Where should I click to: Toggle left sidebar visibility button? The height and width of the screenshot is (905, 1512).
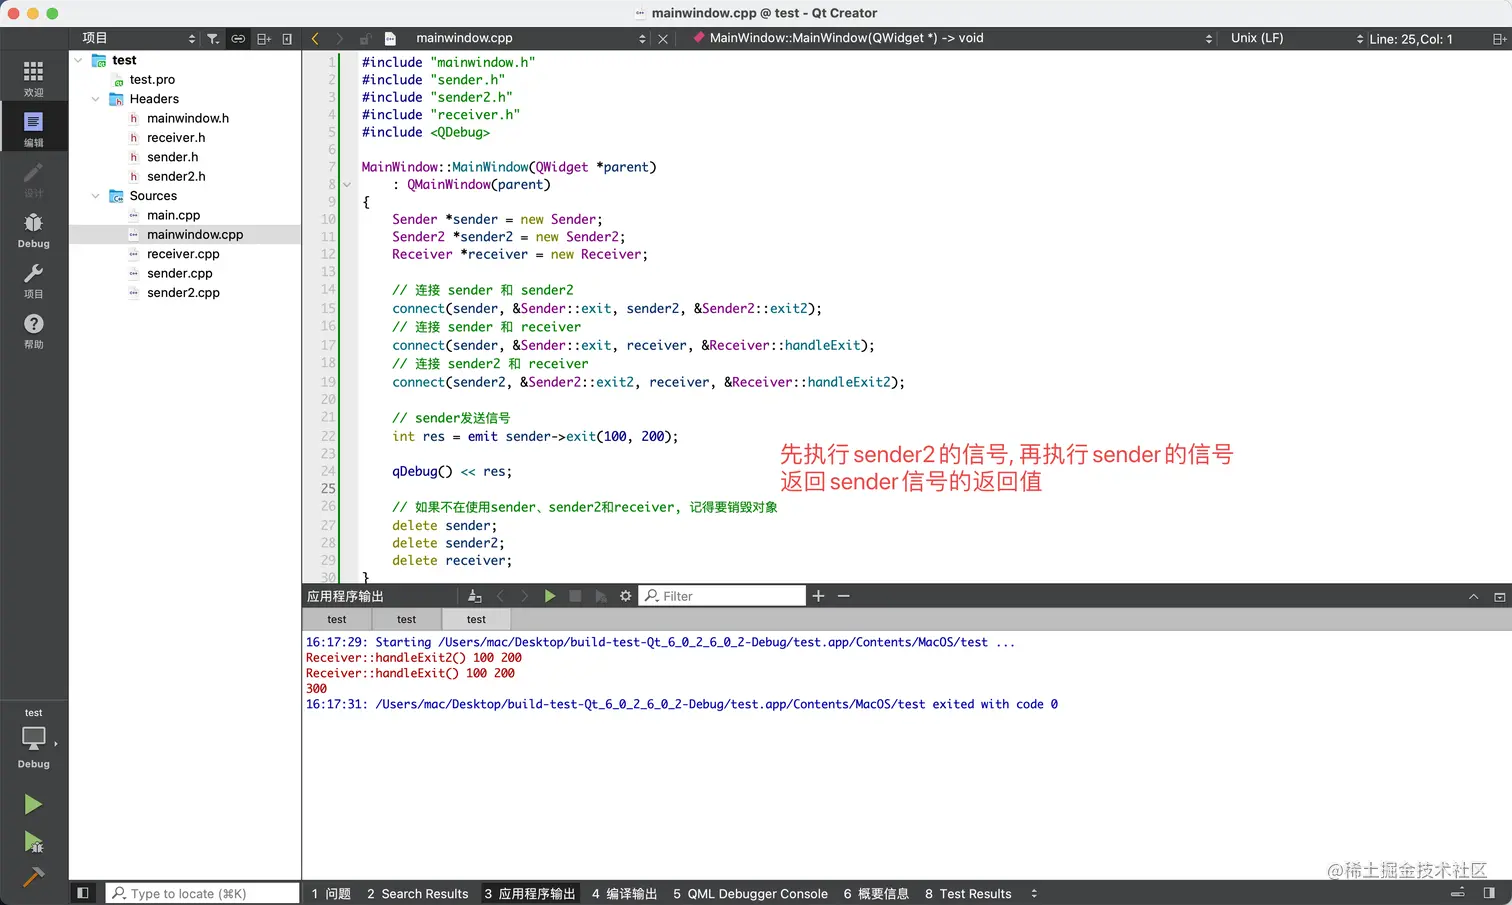point(83,893)
